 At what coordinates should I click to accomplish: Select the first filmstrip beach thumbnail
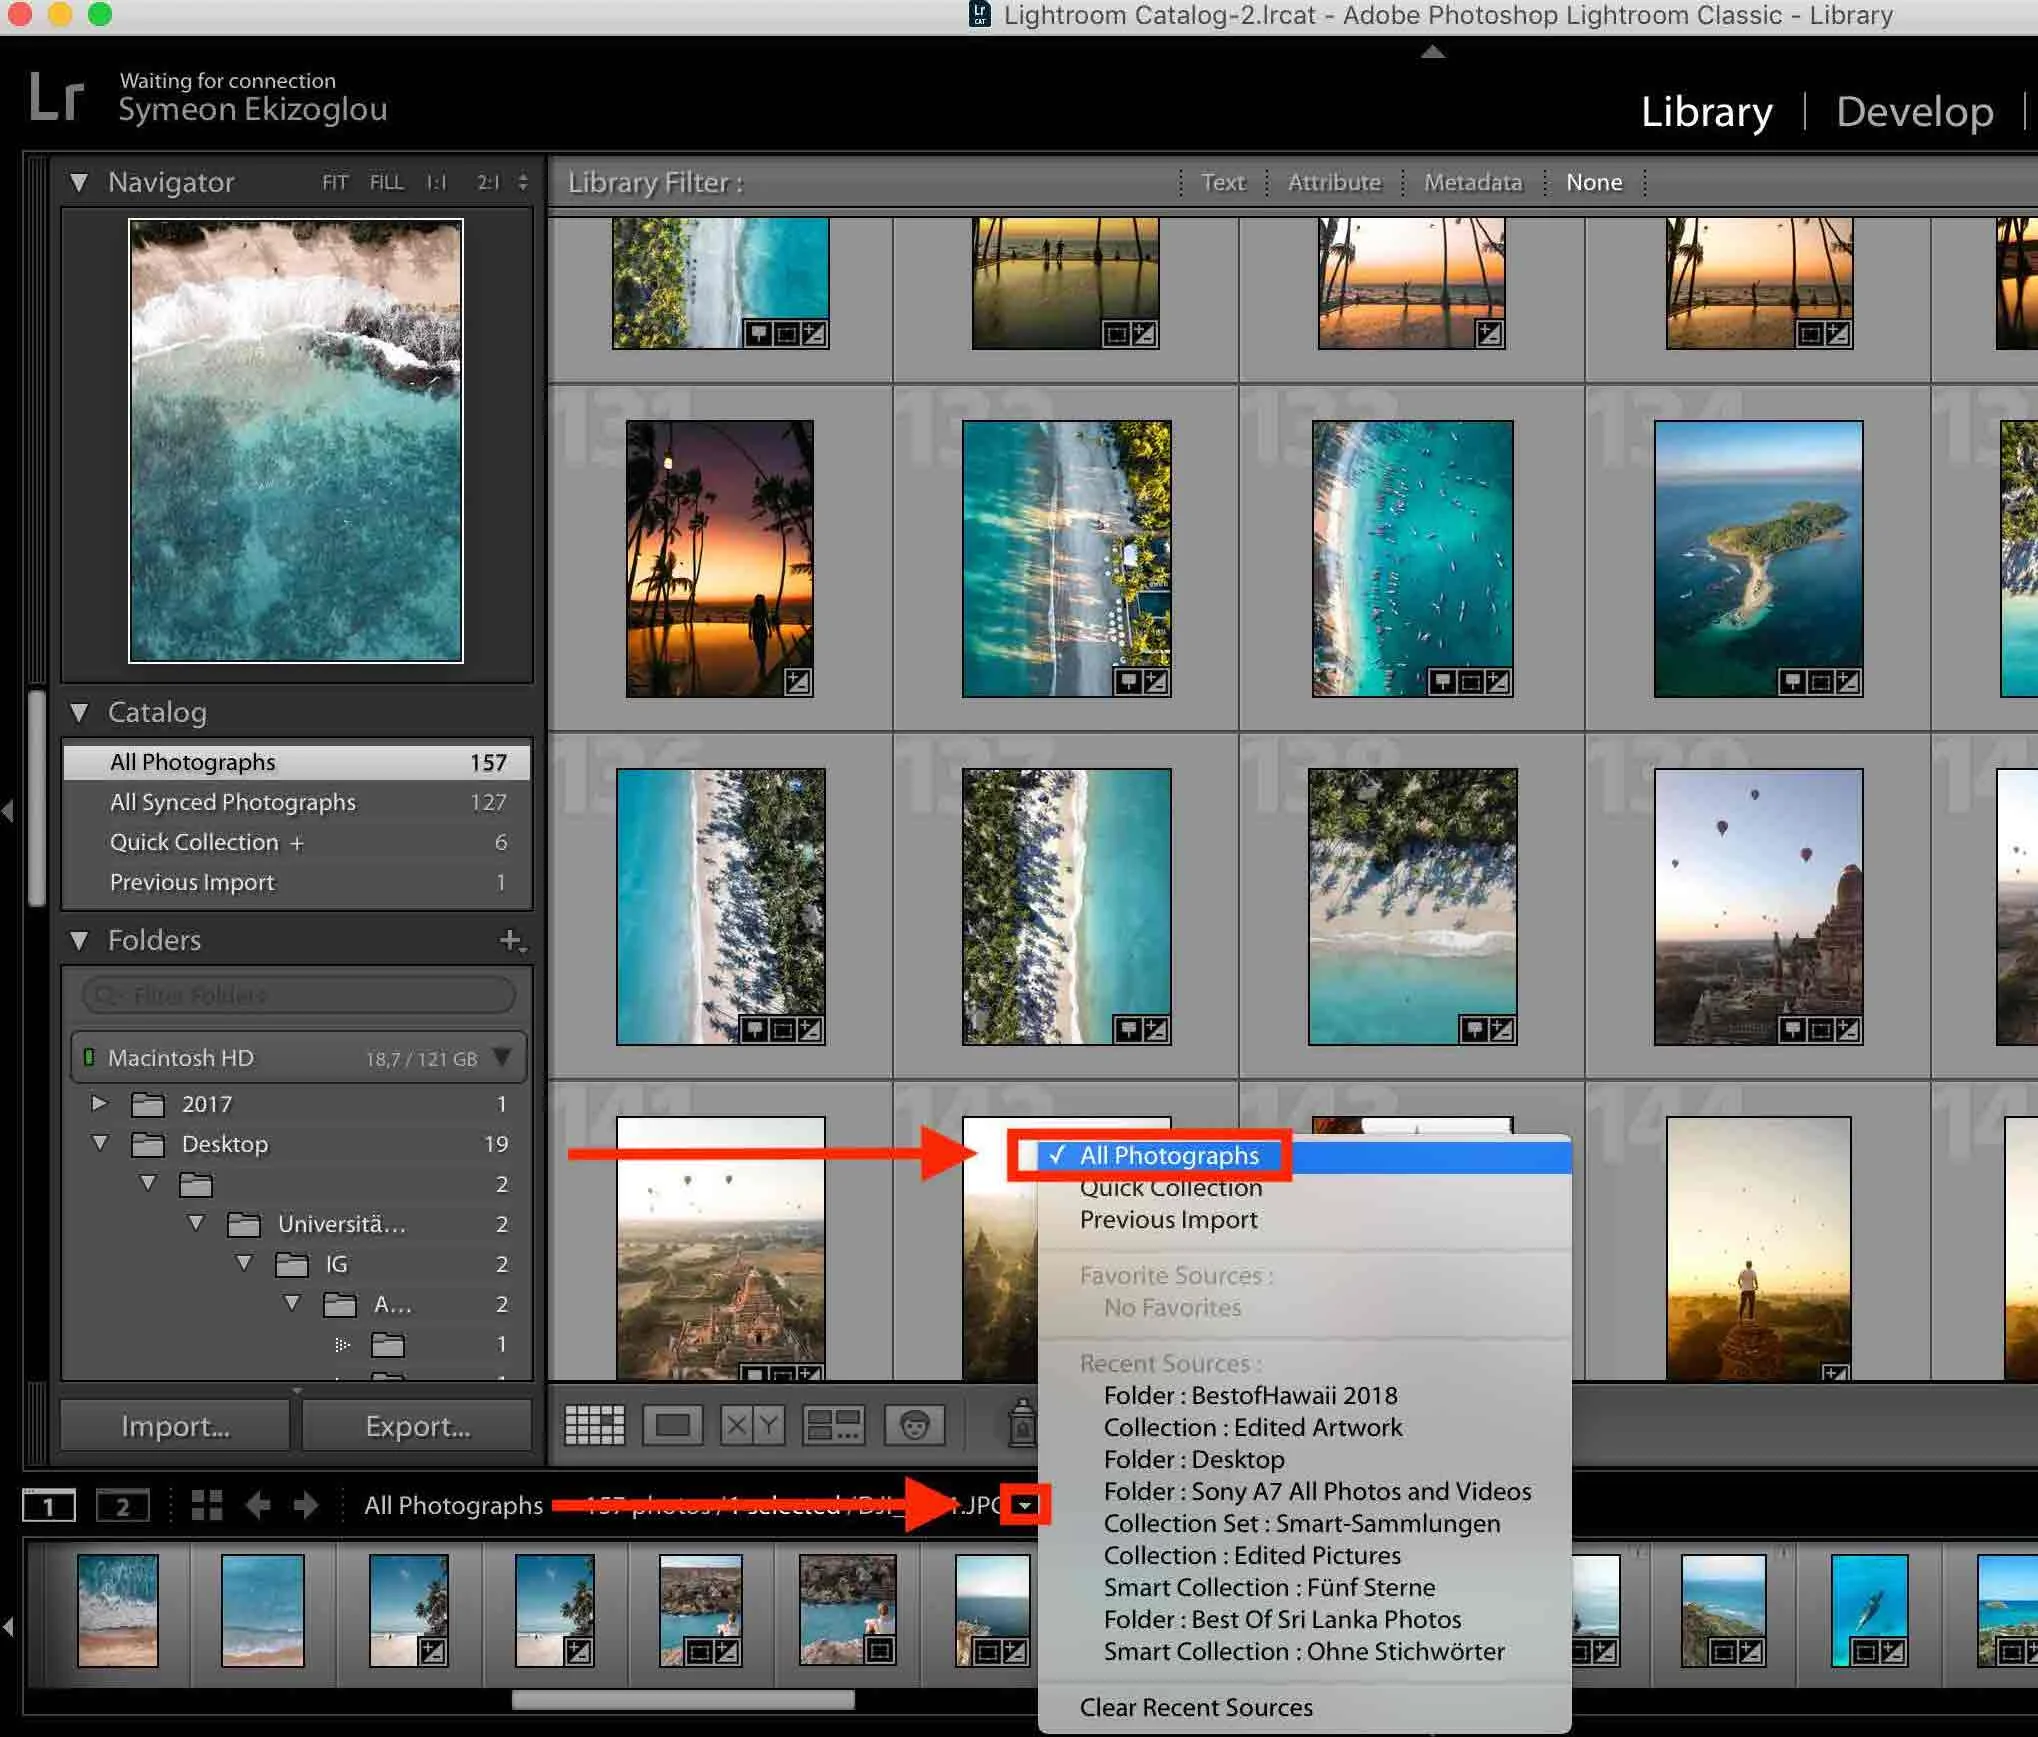click(x=118, y=1610)
